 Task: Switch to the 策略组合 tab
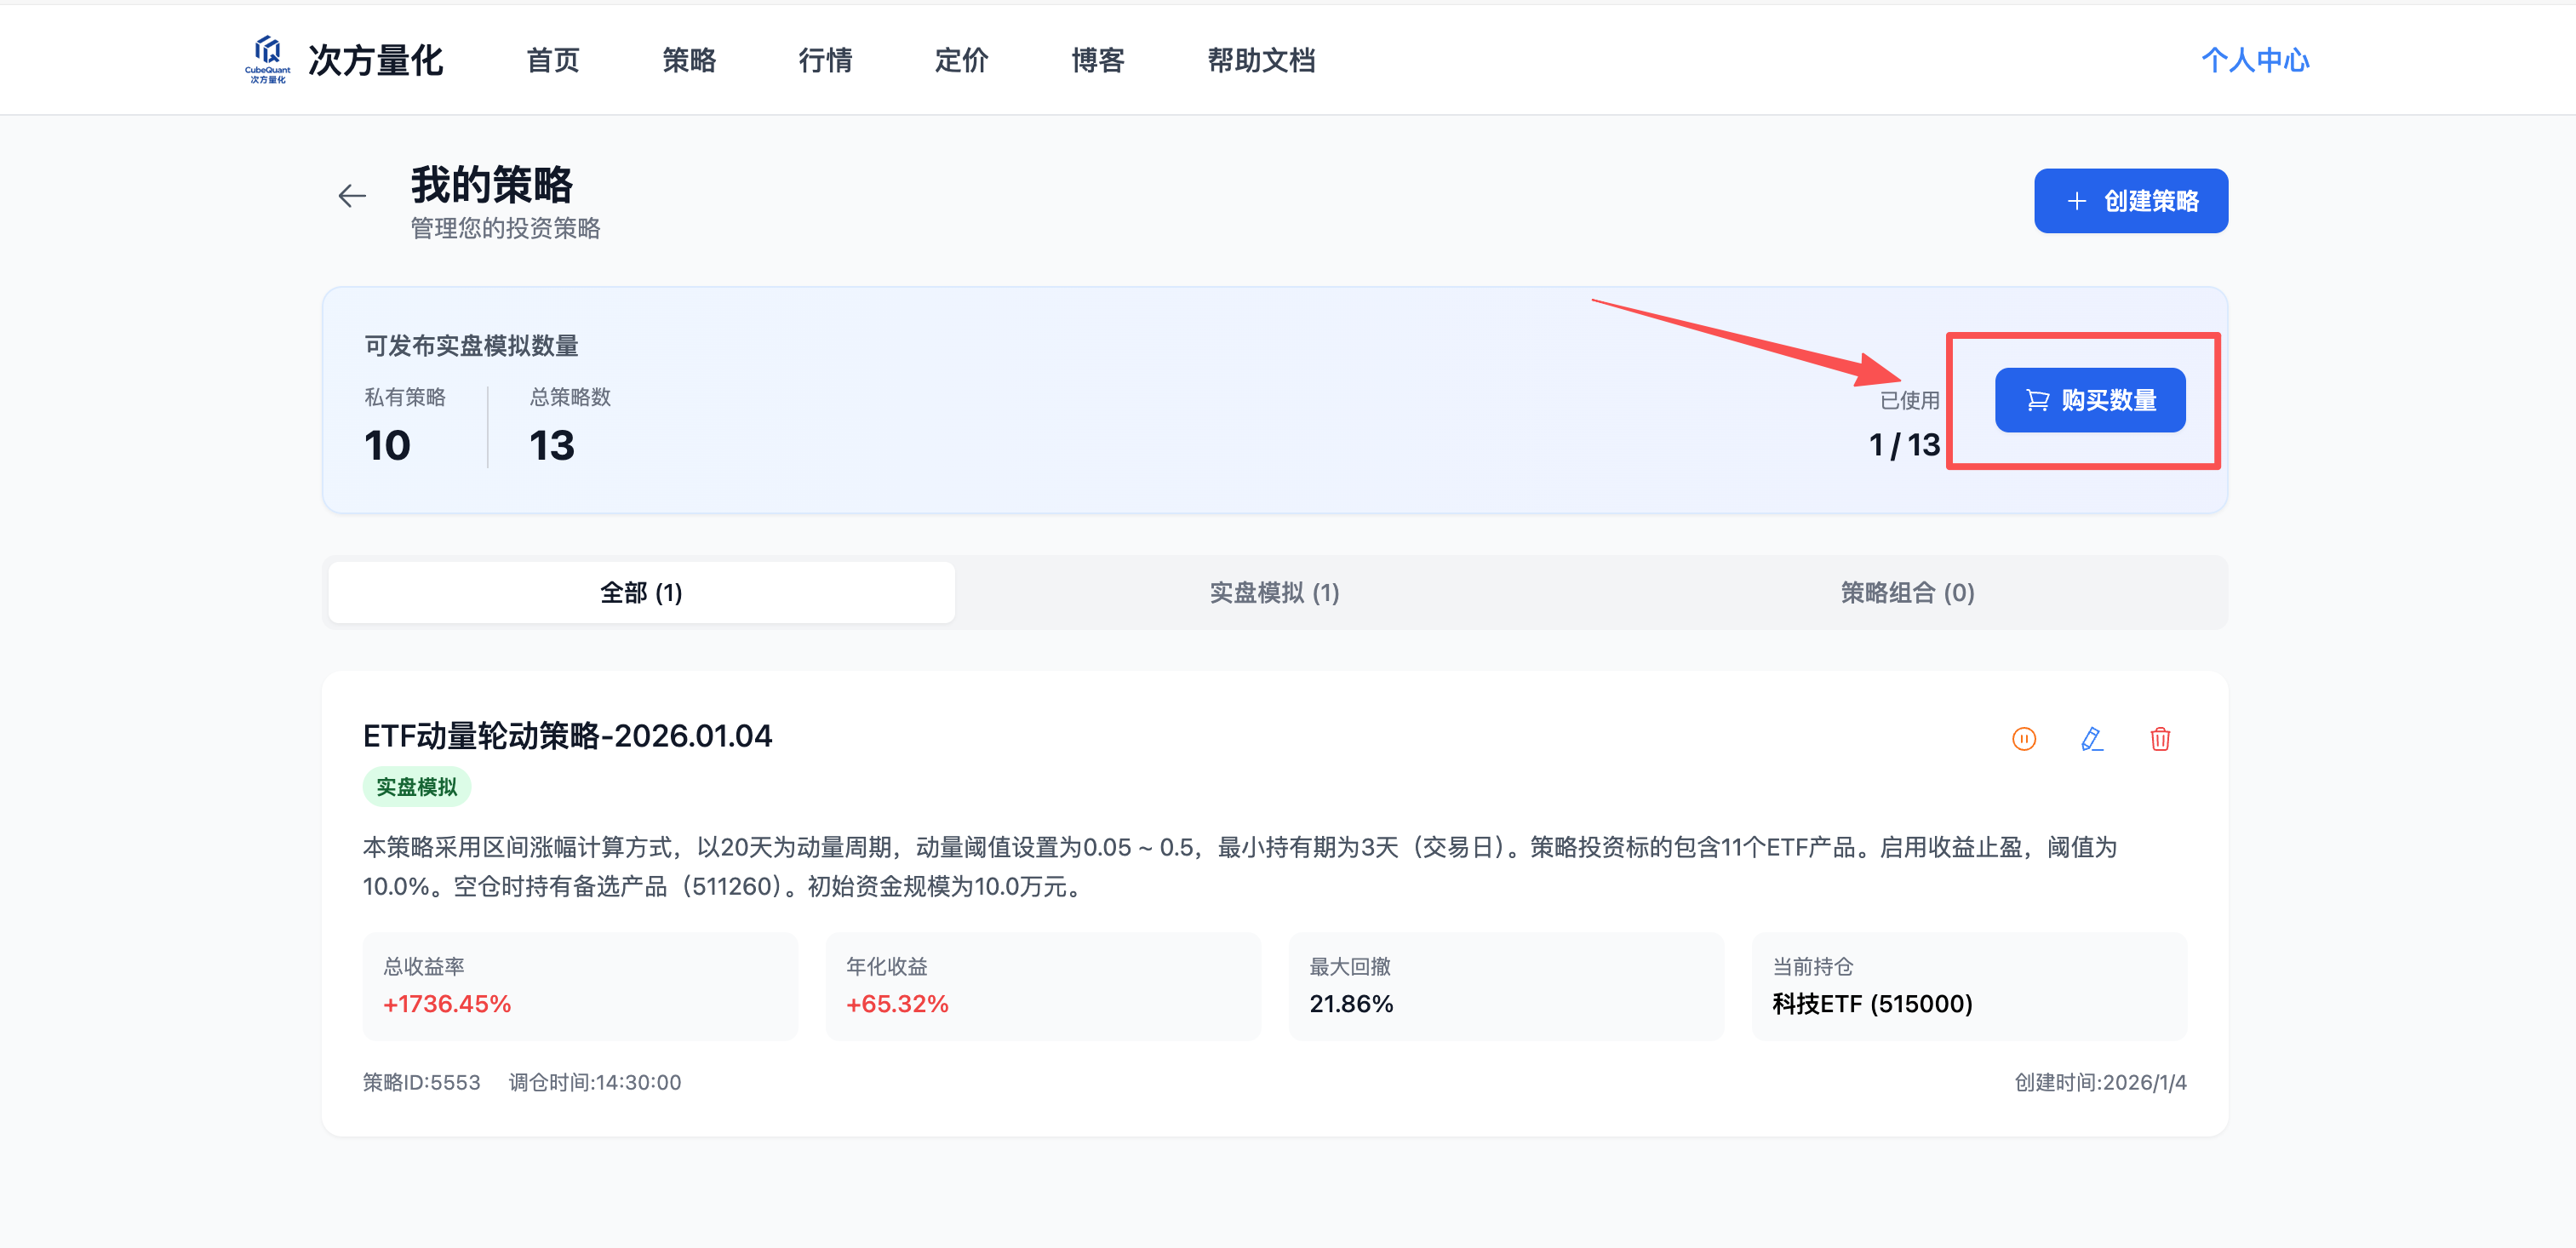click(x=1905, y=592)
